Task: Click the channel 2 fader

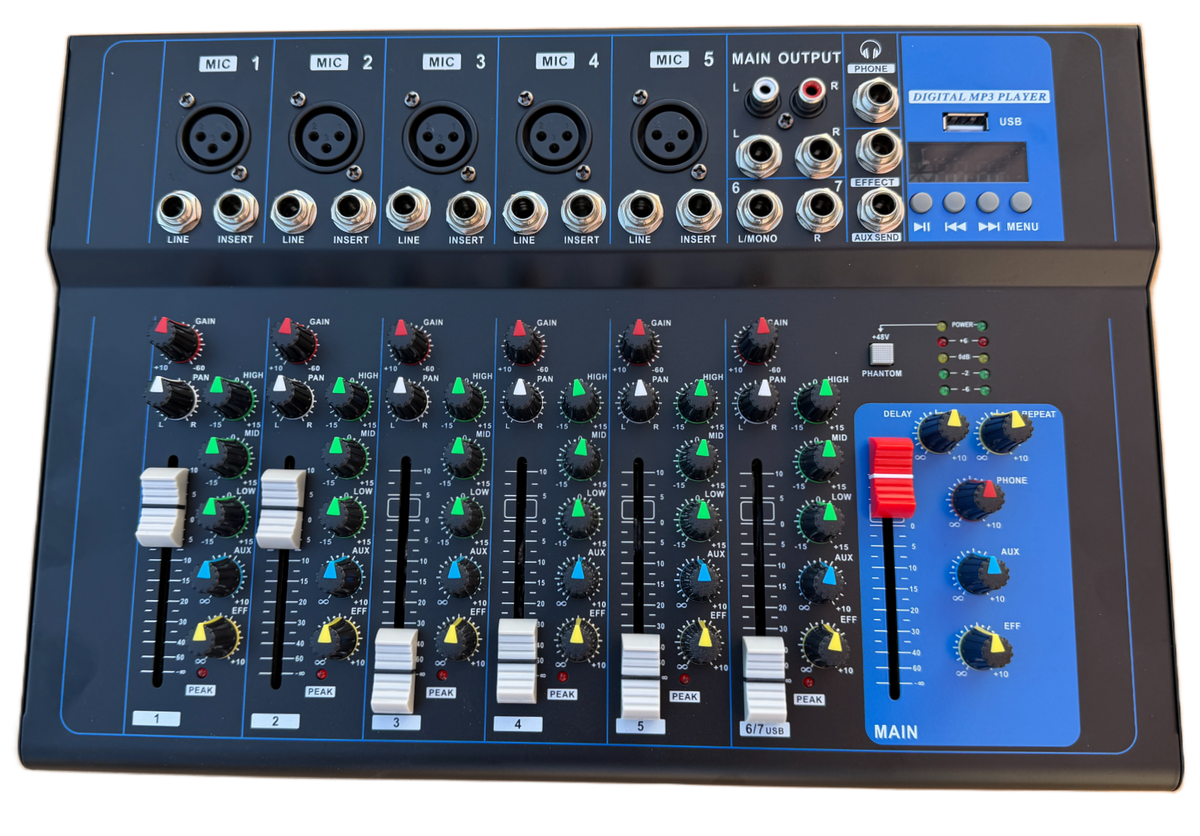Action: coord(280,508)
